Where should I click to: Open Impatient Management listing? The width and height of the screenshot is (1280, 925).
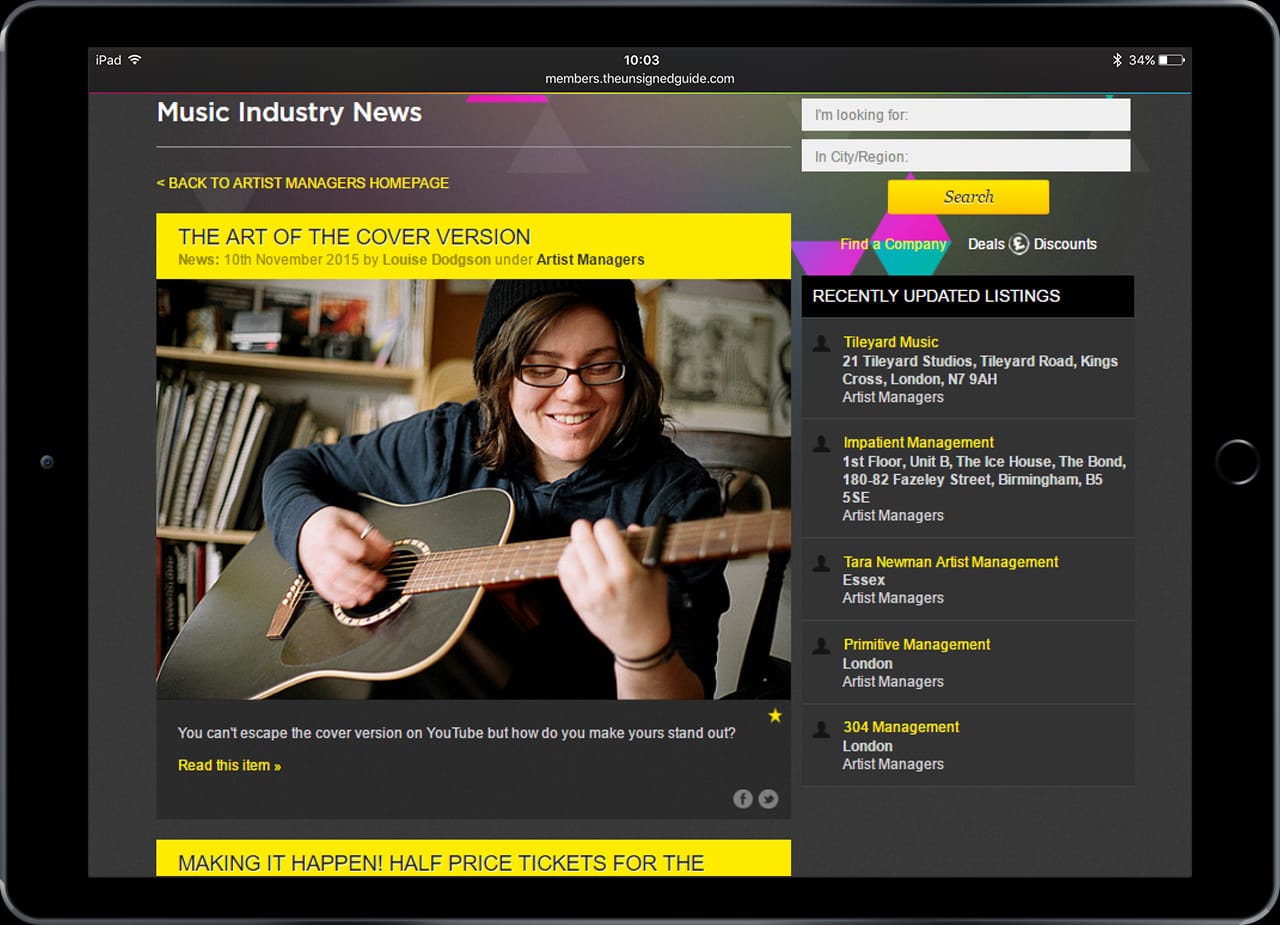[918, 443]
